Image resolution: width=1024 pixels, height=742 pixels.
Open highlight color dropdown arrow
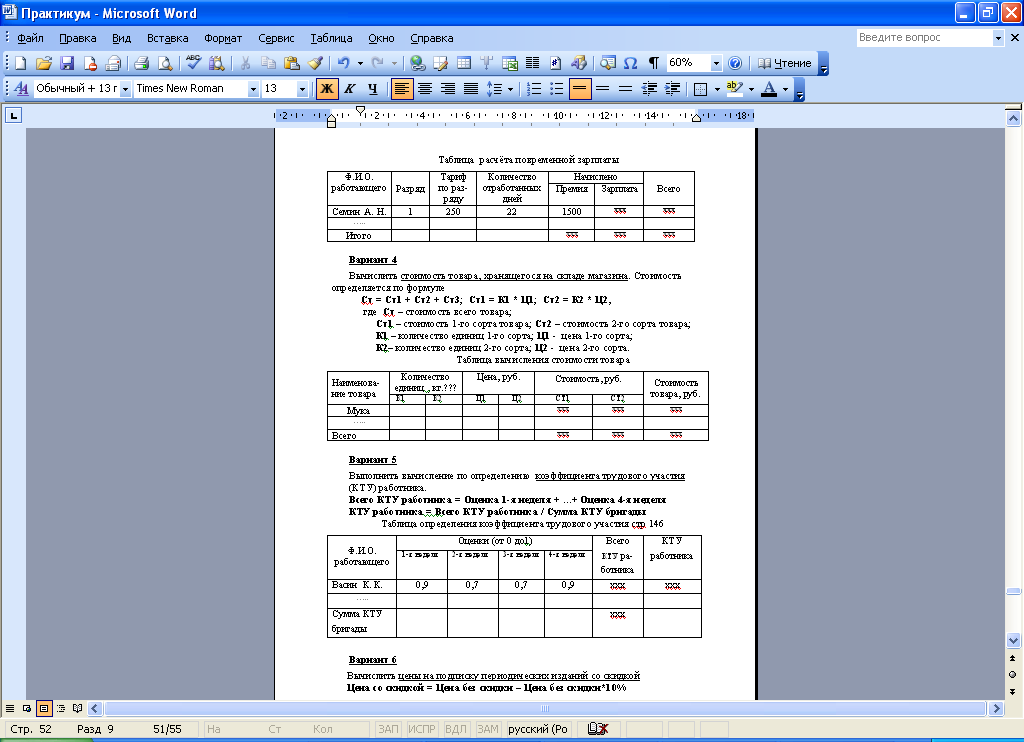tap(751, 88)
